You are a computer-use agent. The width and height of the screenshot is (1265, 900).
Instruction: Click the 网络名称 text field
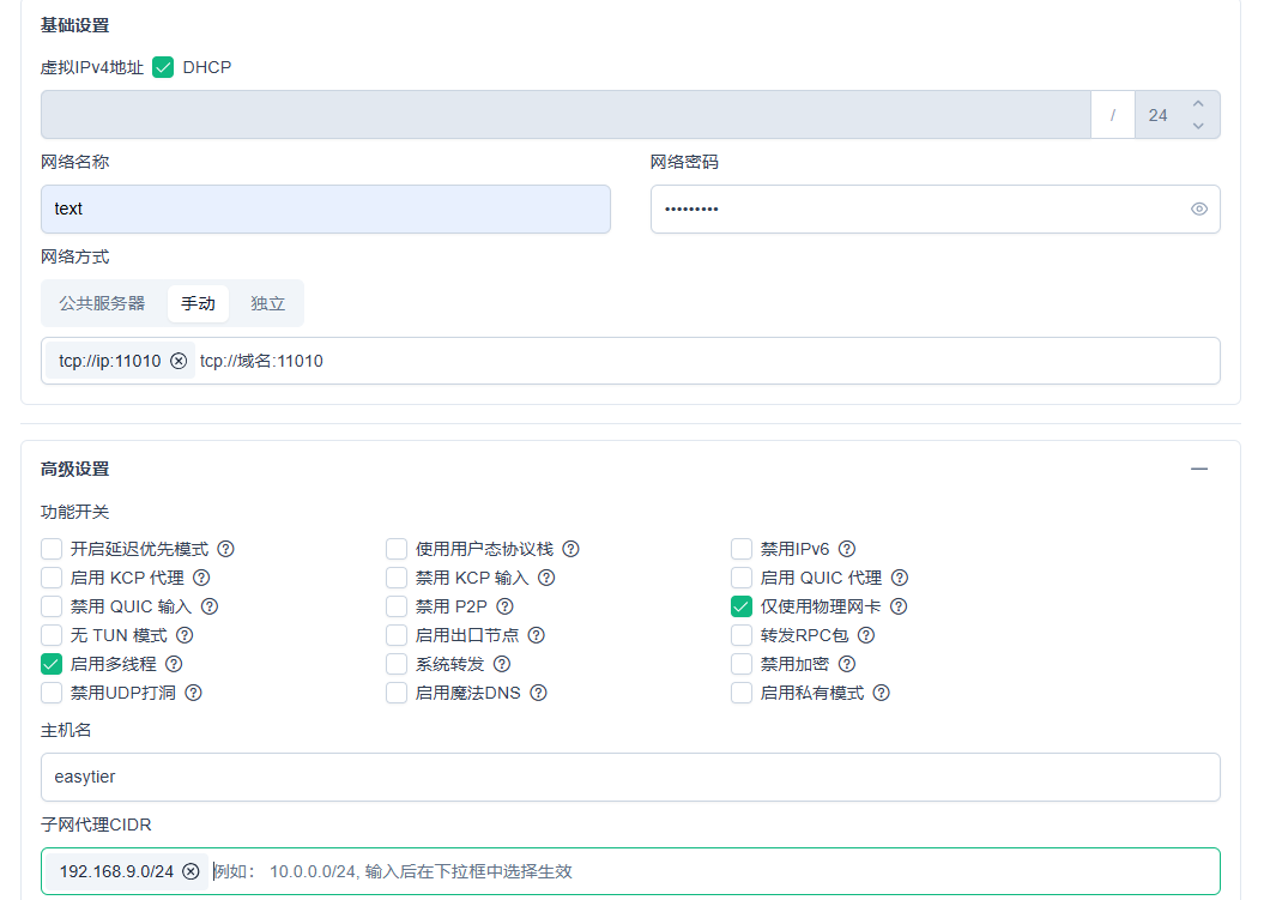tap(325, 209)
